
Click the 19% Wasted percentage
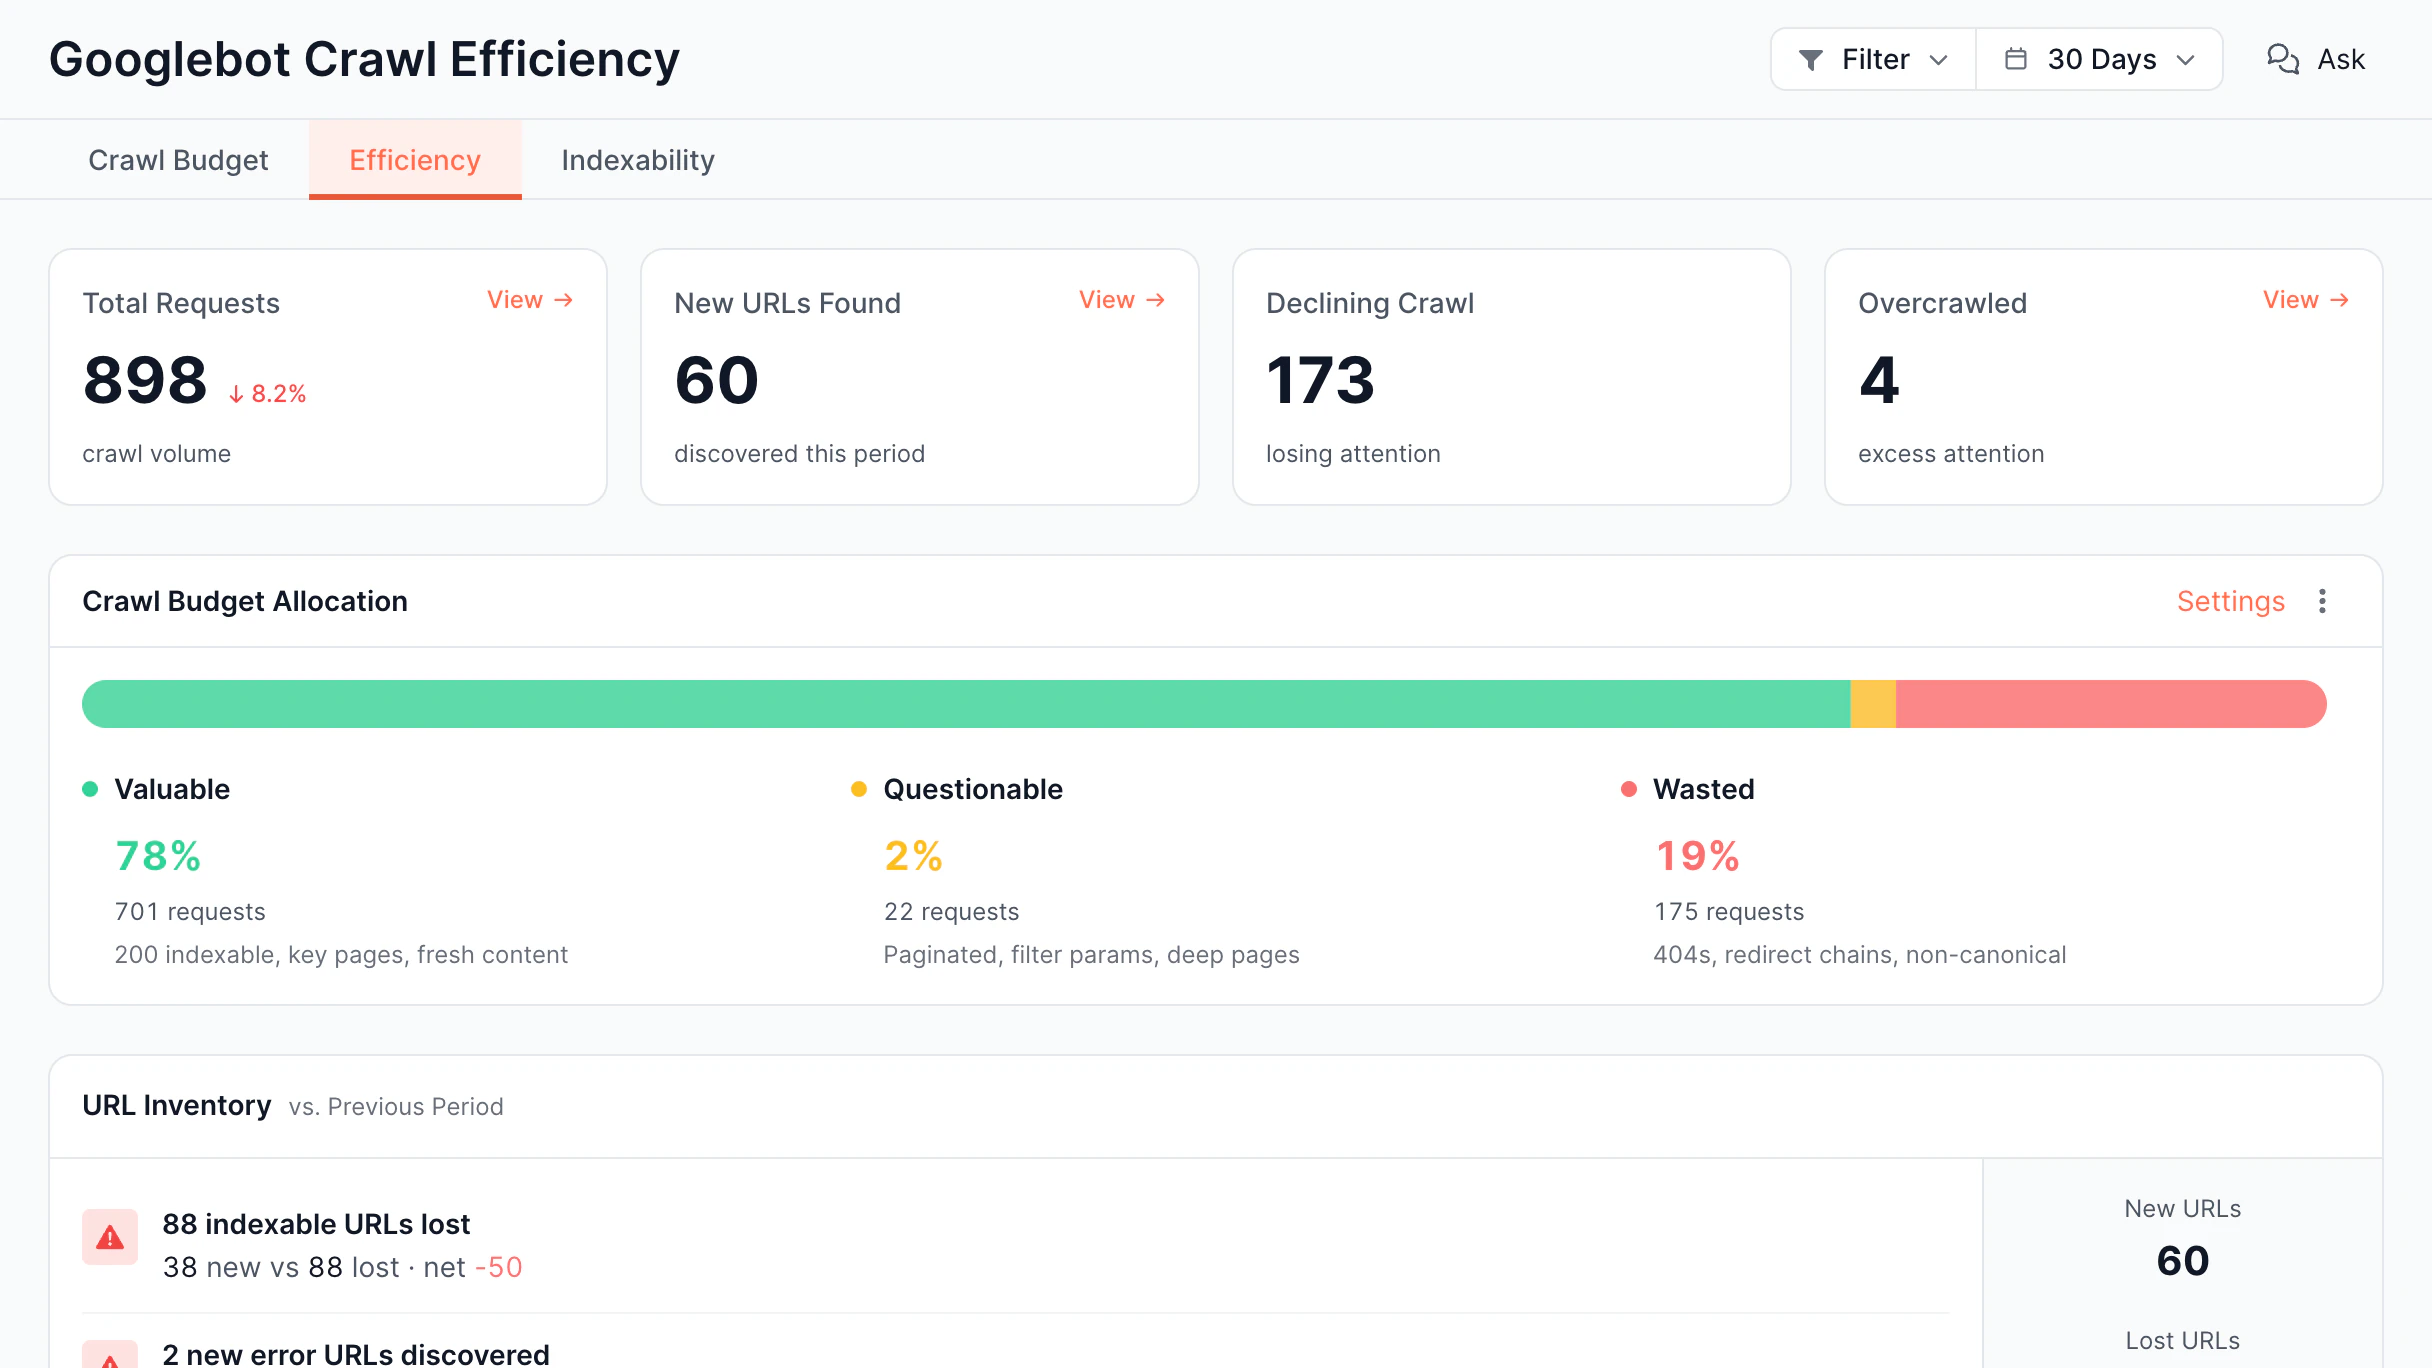tap(1697, 856)
